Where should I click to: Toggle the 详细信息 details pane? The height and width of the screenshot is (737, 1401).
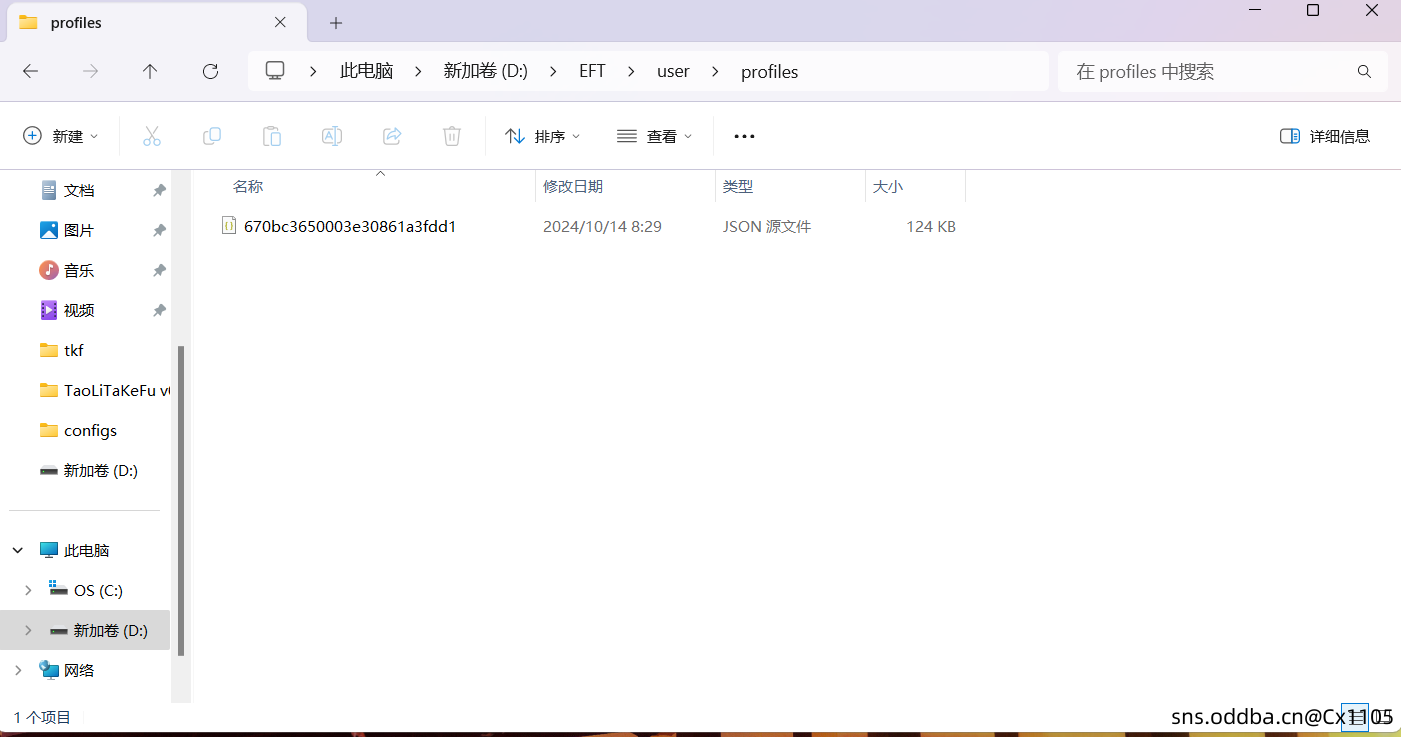click(x=1325, y=136)
